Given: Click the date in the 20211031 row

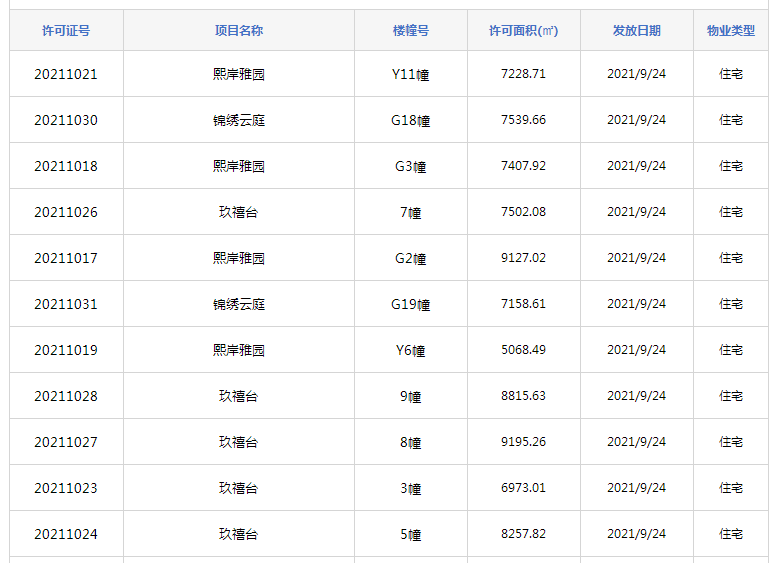Looking at the screenshot, I should click(x=637, y=303).
